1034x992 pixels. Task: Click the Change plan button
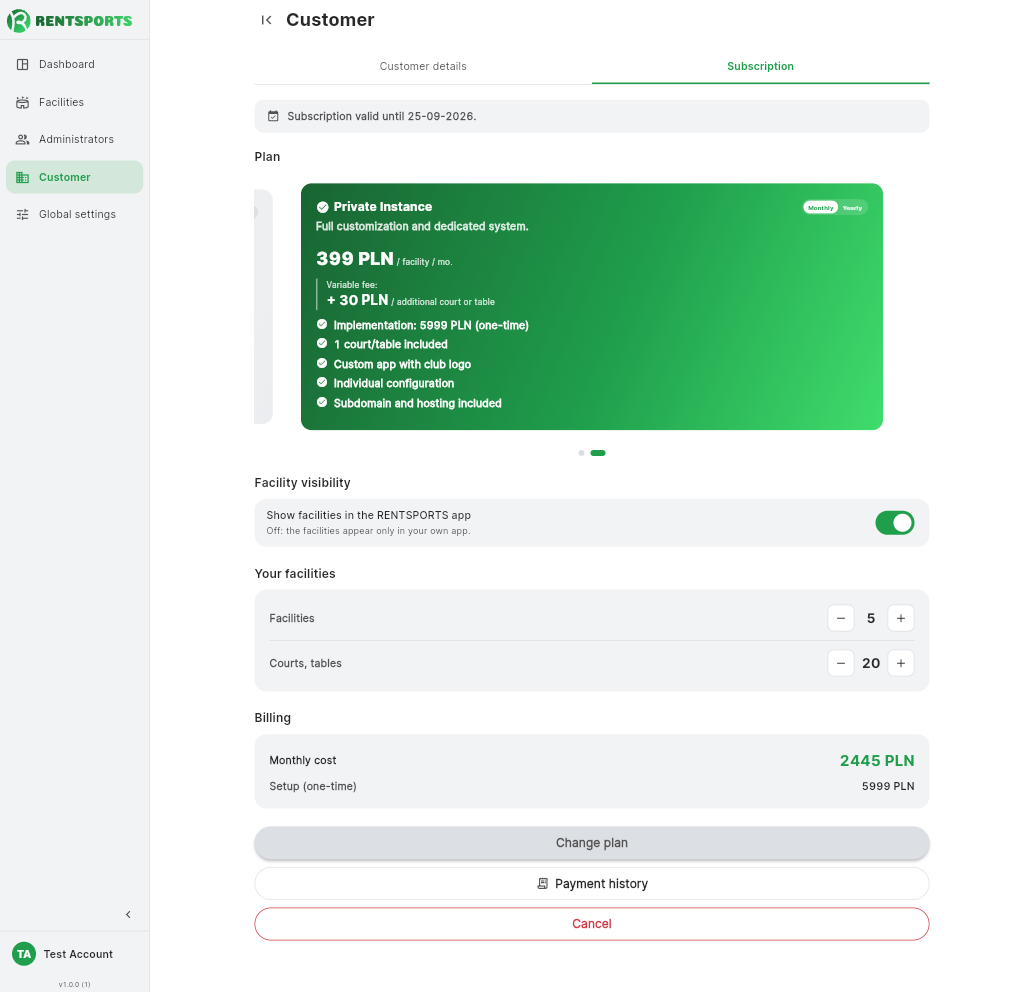592,843
